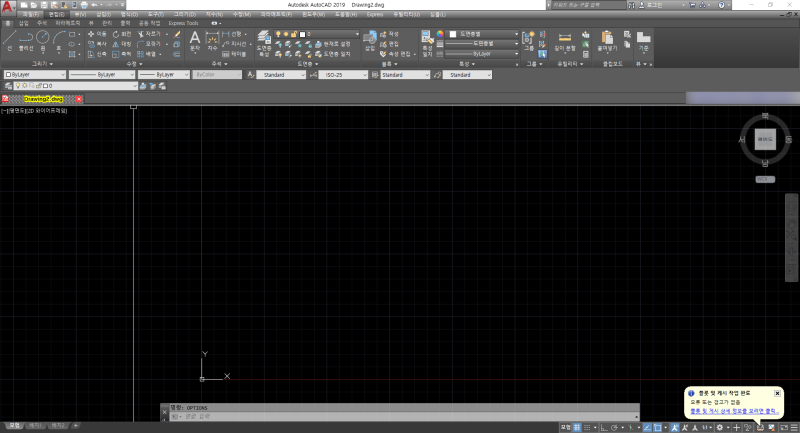The width and height of the screenshot is (800, 433).
Task: Click the plot details link in notification
Action: coord(734,410)
